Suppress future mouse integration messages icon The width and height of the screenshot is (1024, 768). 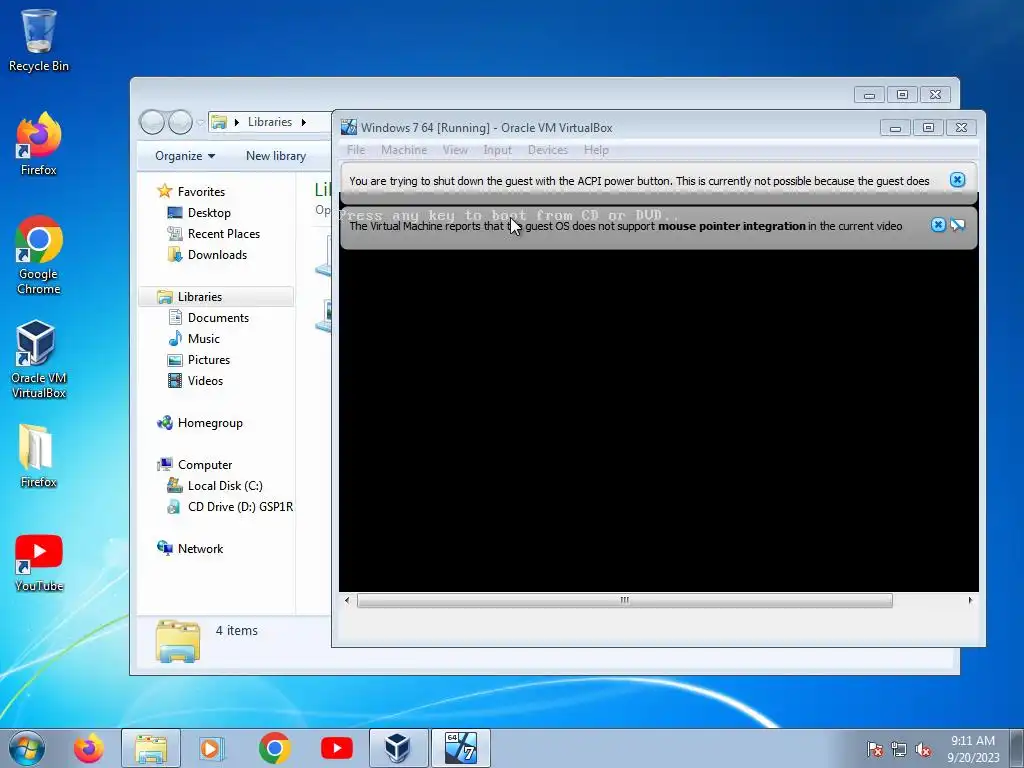(x=957, y=225)
